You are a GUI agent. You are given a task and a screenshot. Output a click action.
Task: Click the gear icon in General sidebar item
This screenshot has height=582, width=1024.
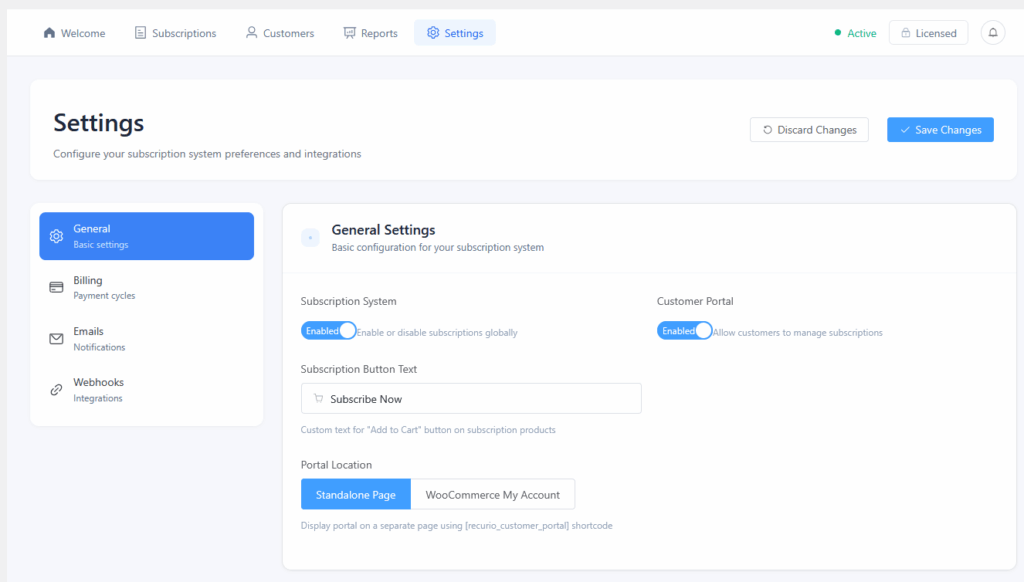(x=56, y=237)
